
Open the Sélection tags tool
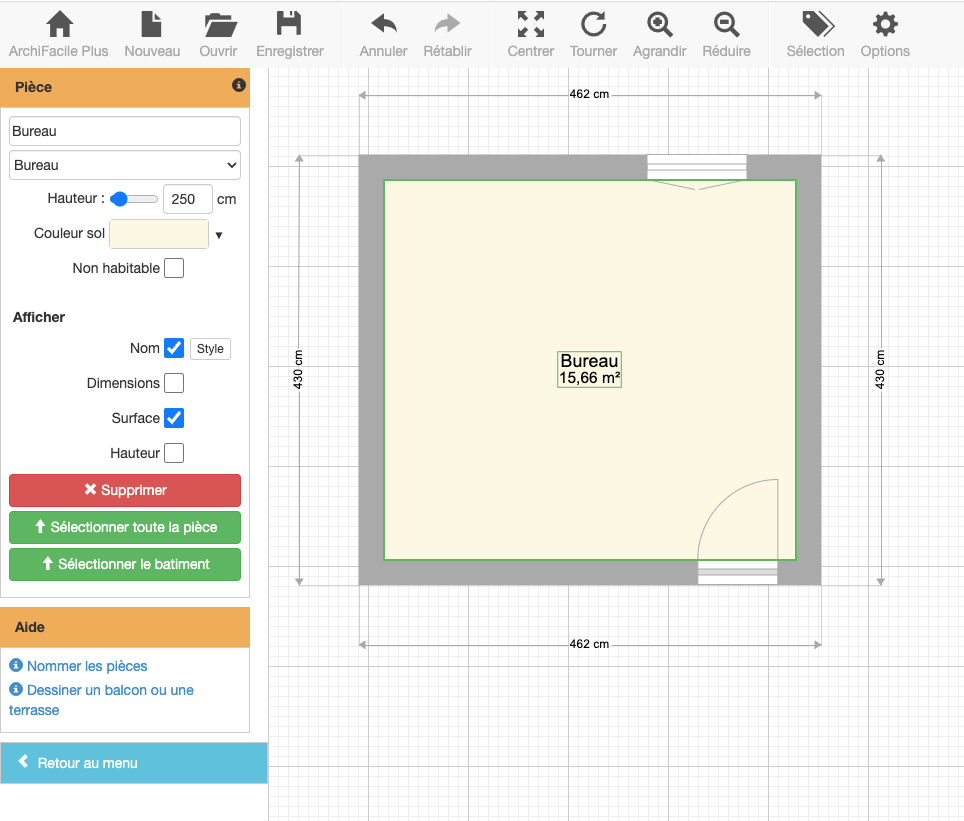(x=815, y=26)
